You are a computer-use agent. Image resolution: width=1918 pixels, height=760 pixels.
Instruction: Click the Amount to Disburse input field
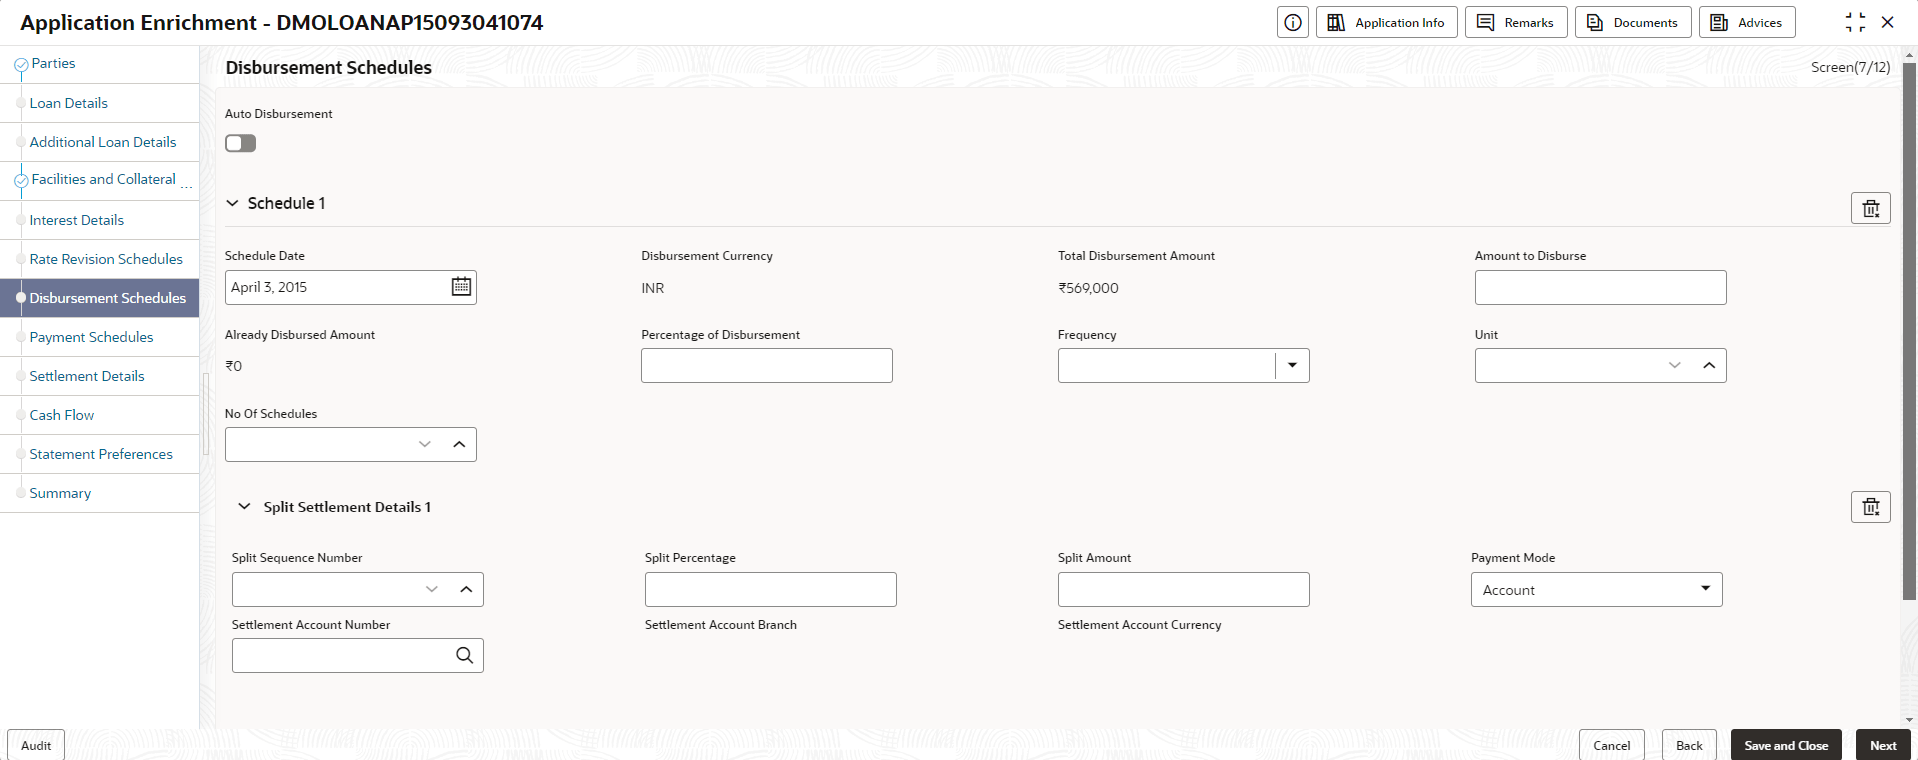coord(1600,287)
